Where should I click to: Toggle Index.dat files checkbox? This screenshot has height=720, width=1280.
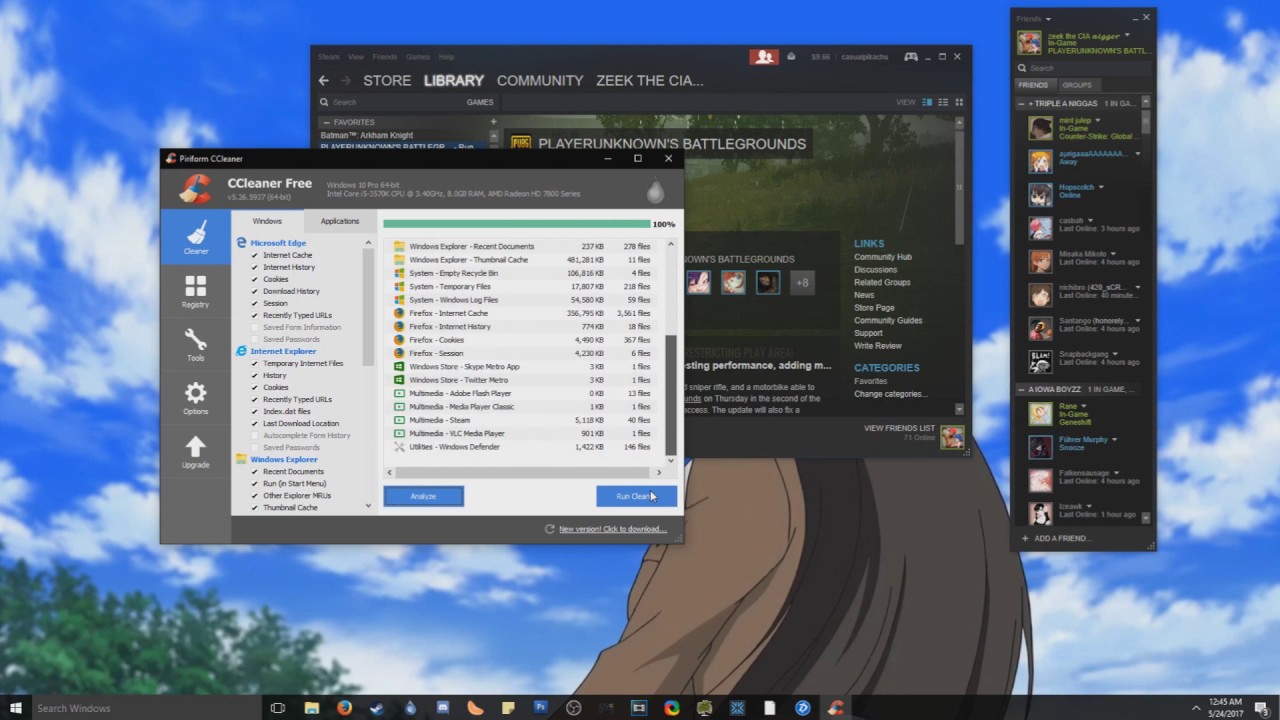(255, 411)
